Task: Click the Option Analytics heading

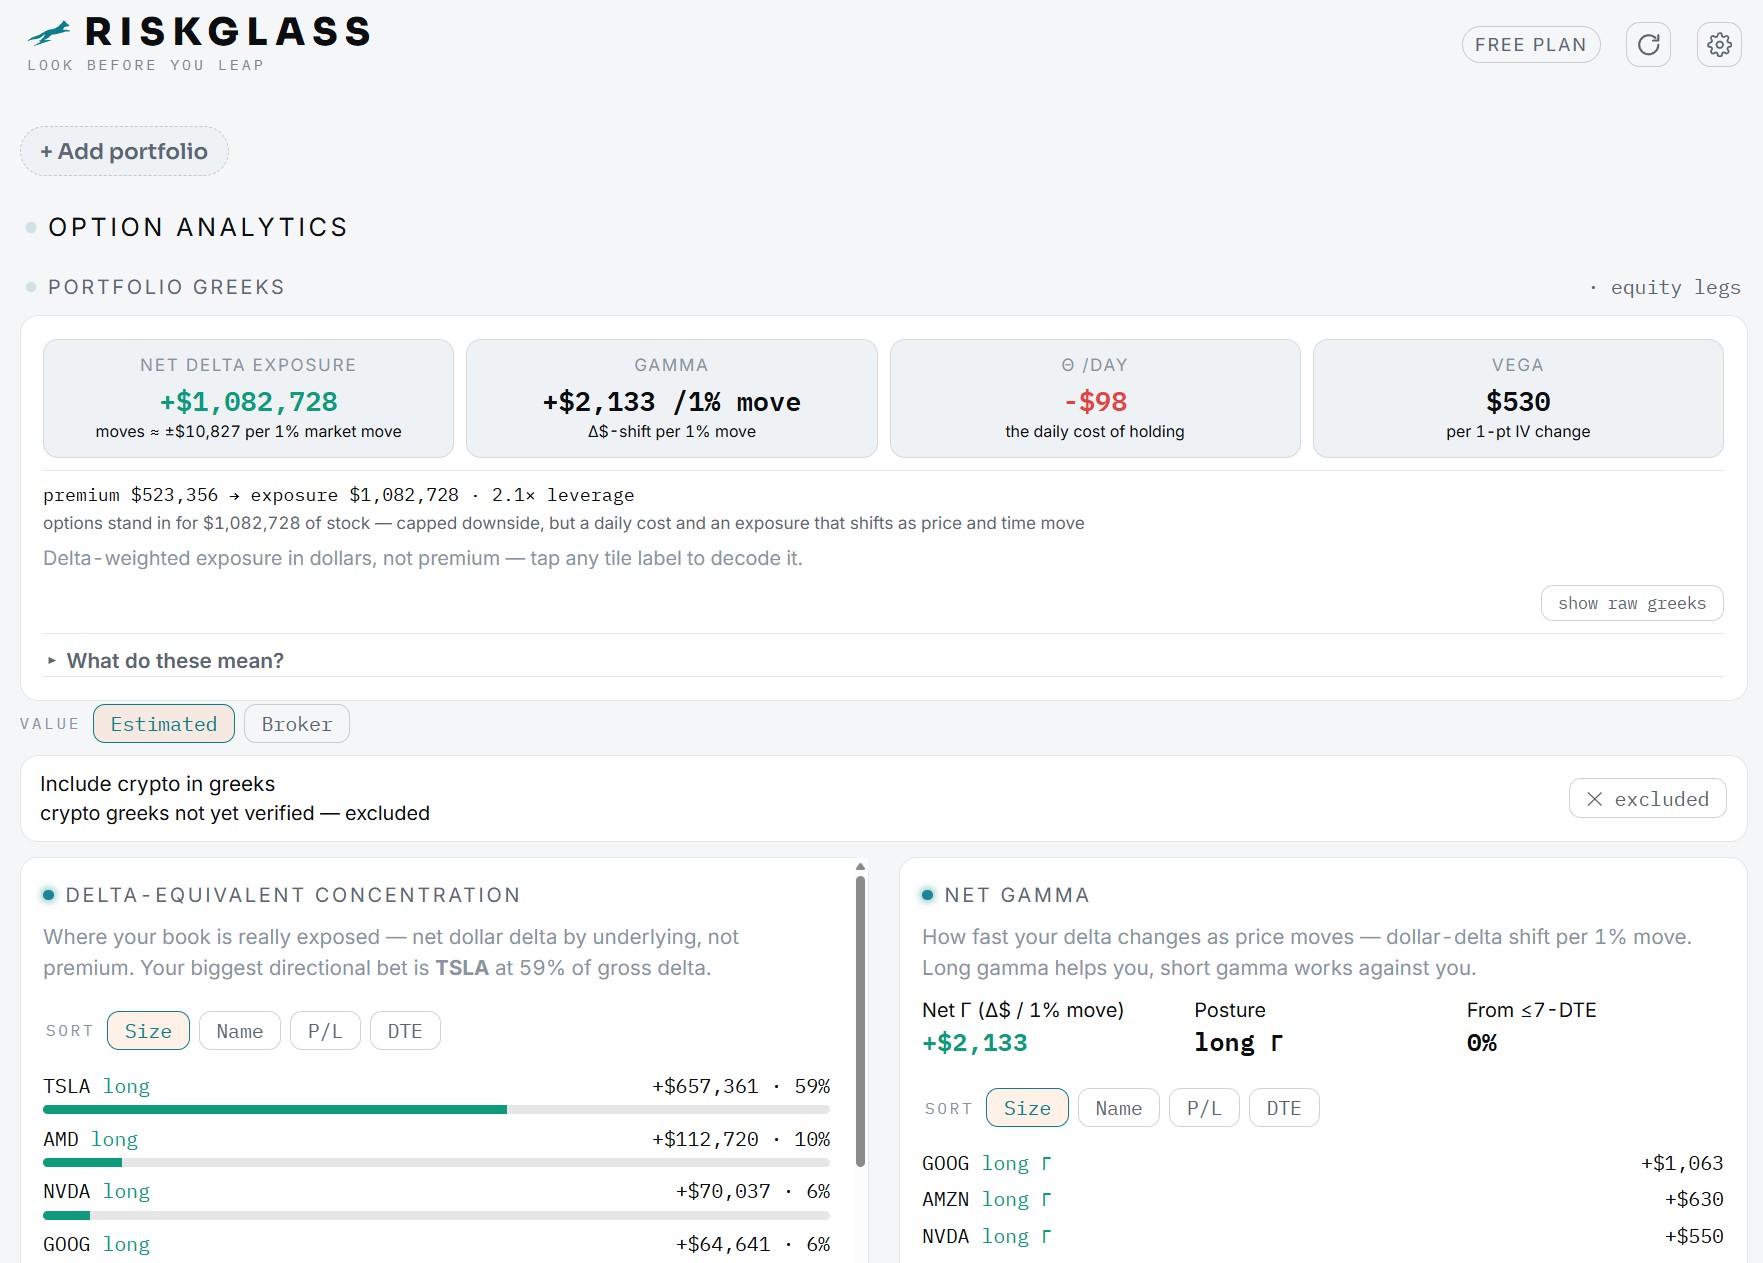Action: 198,227
